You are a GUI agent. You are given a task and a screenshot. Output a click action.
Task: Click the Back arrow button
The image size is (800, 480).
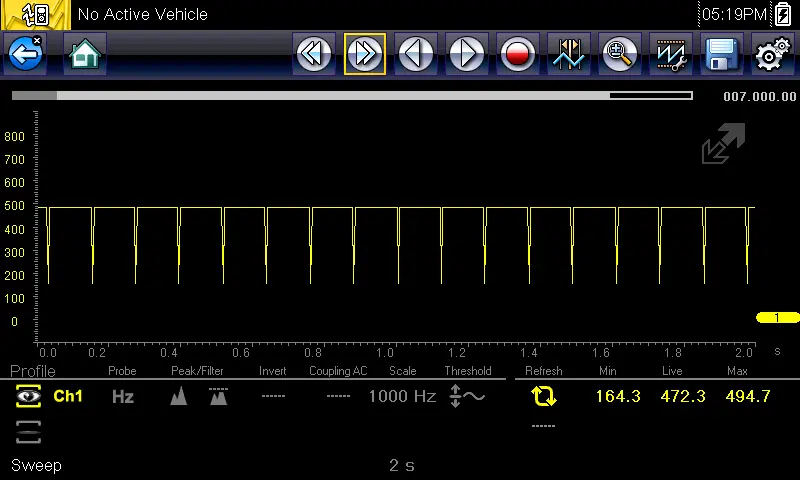pyautogui.click(x=25, y=54)
